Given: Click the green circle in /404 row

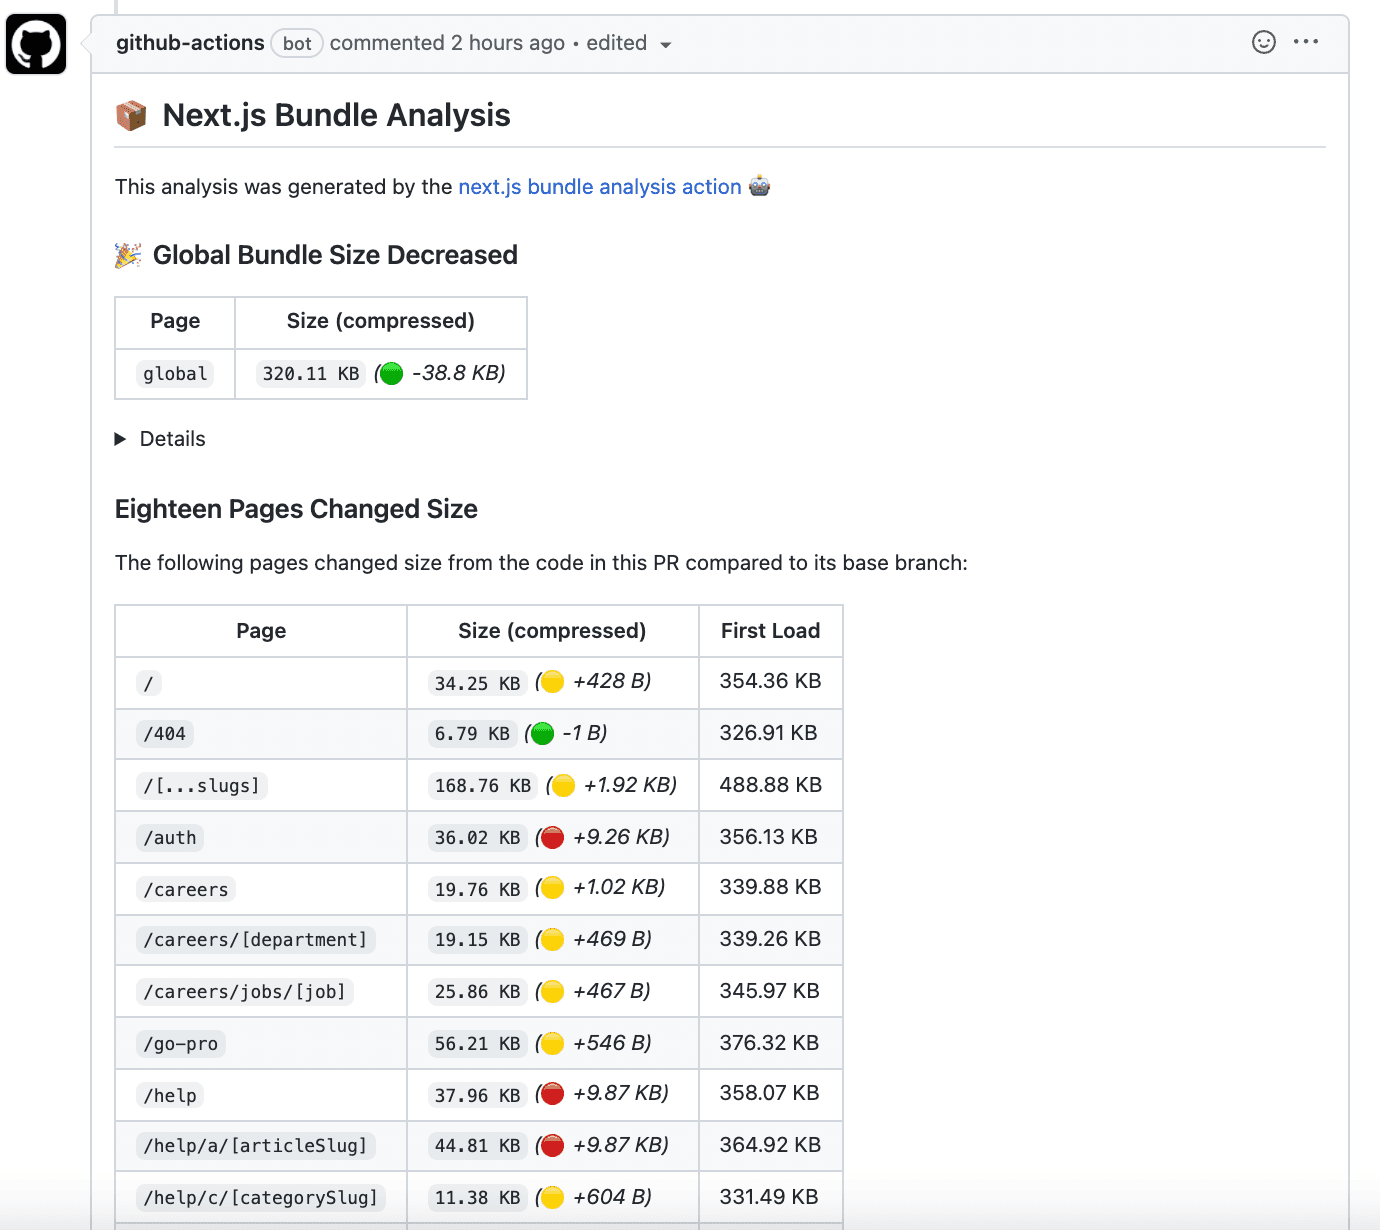Looking at the screenshot, I should [542, 734].
